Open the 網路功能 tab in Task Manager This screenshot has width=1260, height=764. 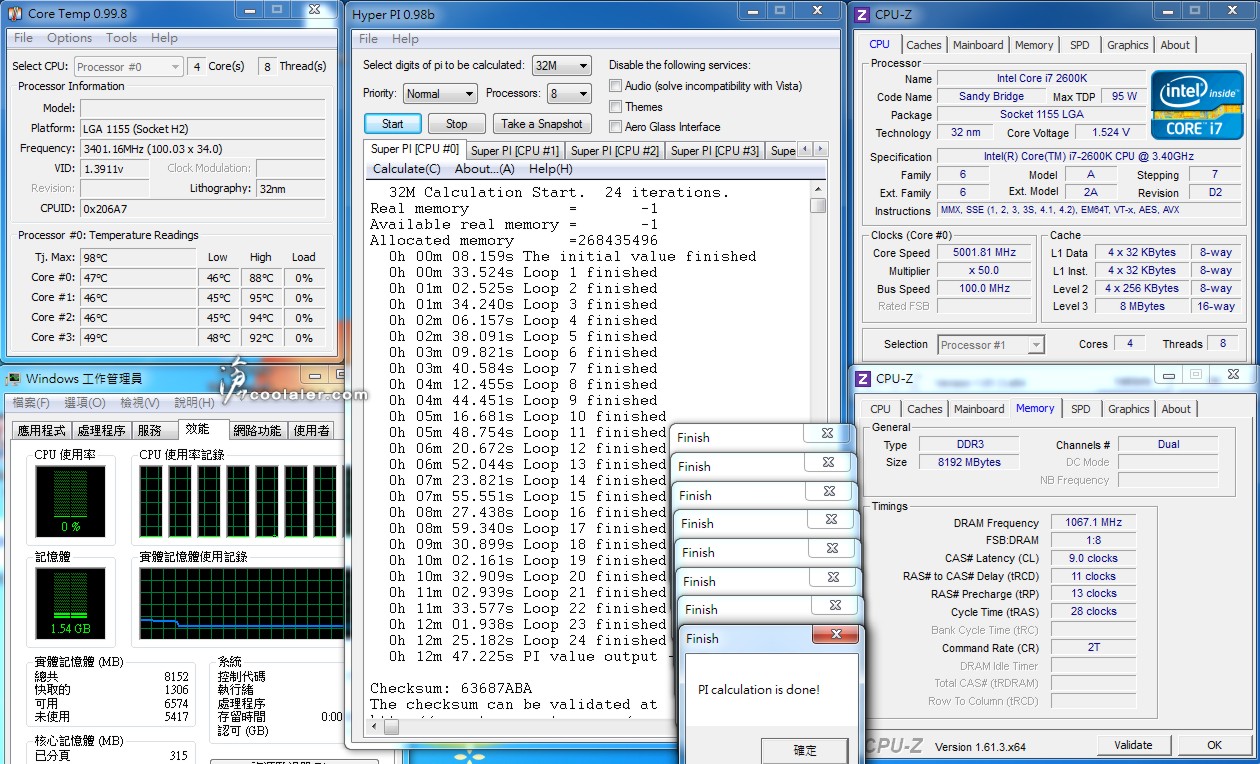pyautogui.click(x=257, y=430)
